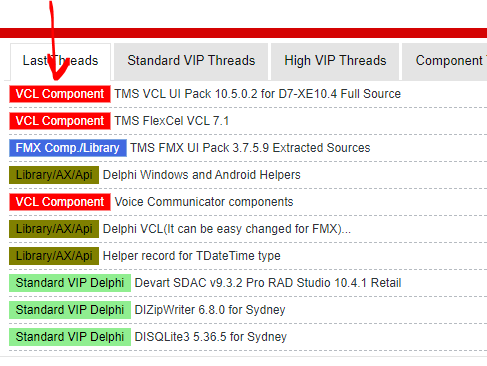
Task: Click Standard VIP Delphi tag beside DISQLite3
Action: point(70,337)
